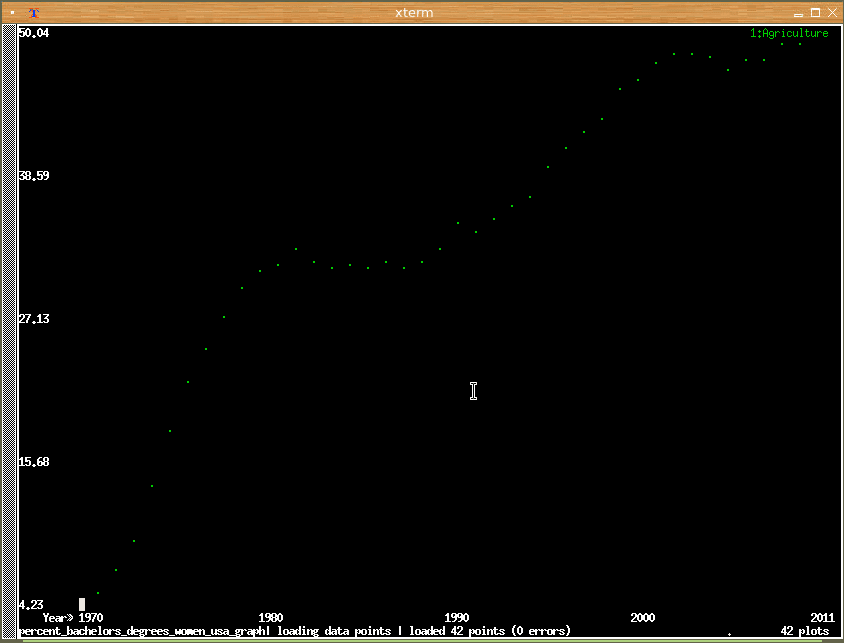
Task: Click the 27.13 y-axis label
Action: pyautogui.click(x=33, y=319)
